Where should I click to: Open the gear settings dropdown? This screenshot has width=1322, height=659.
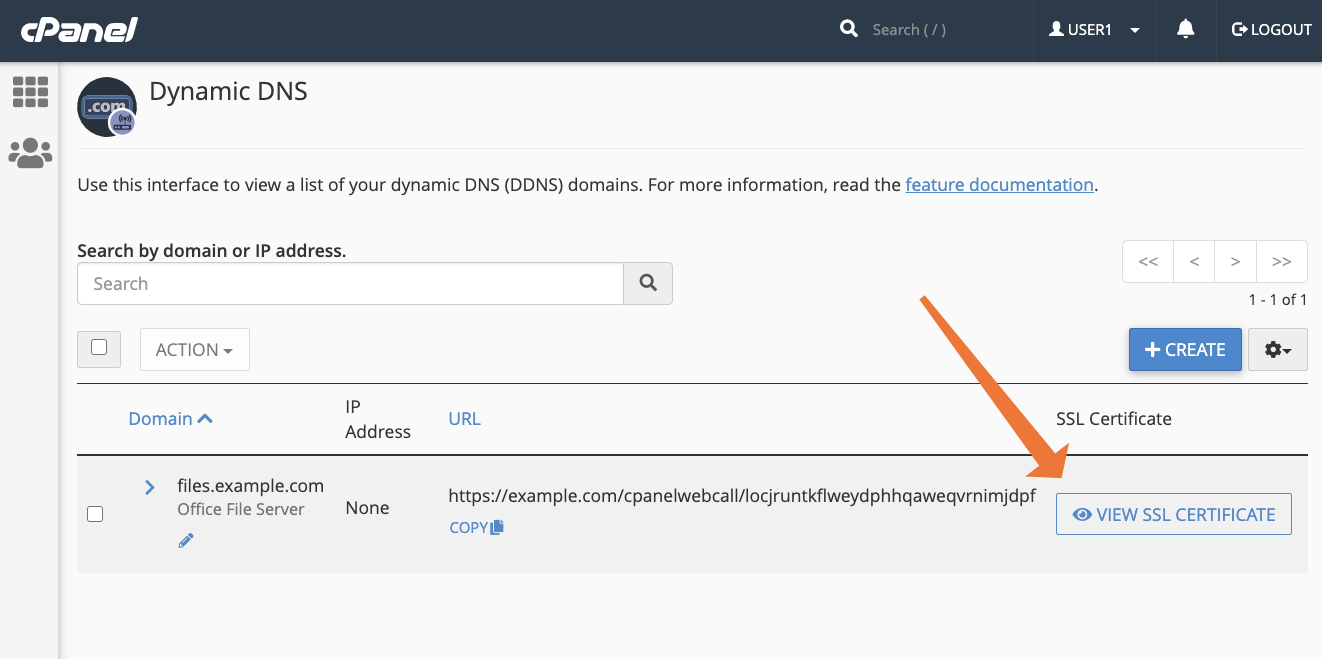pos(1278,349)
